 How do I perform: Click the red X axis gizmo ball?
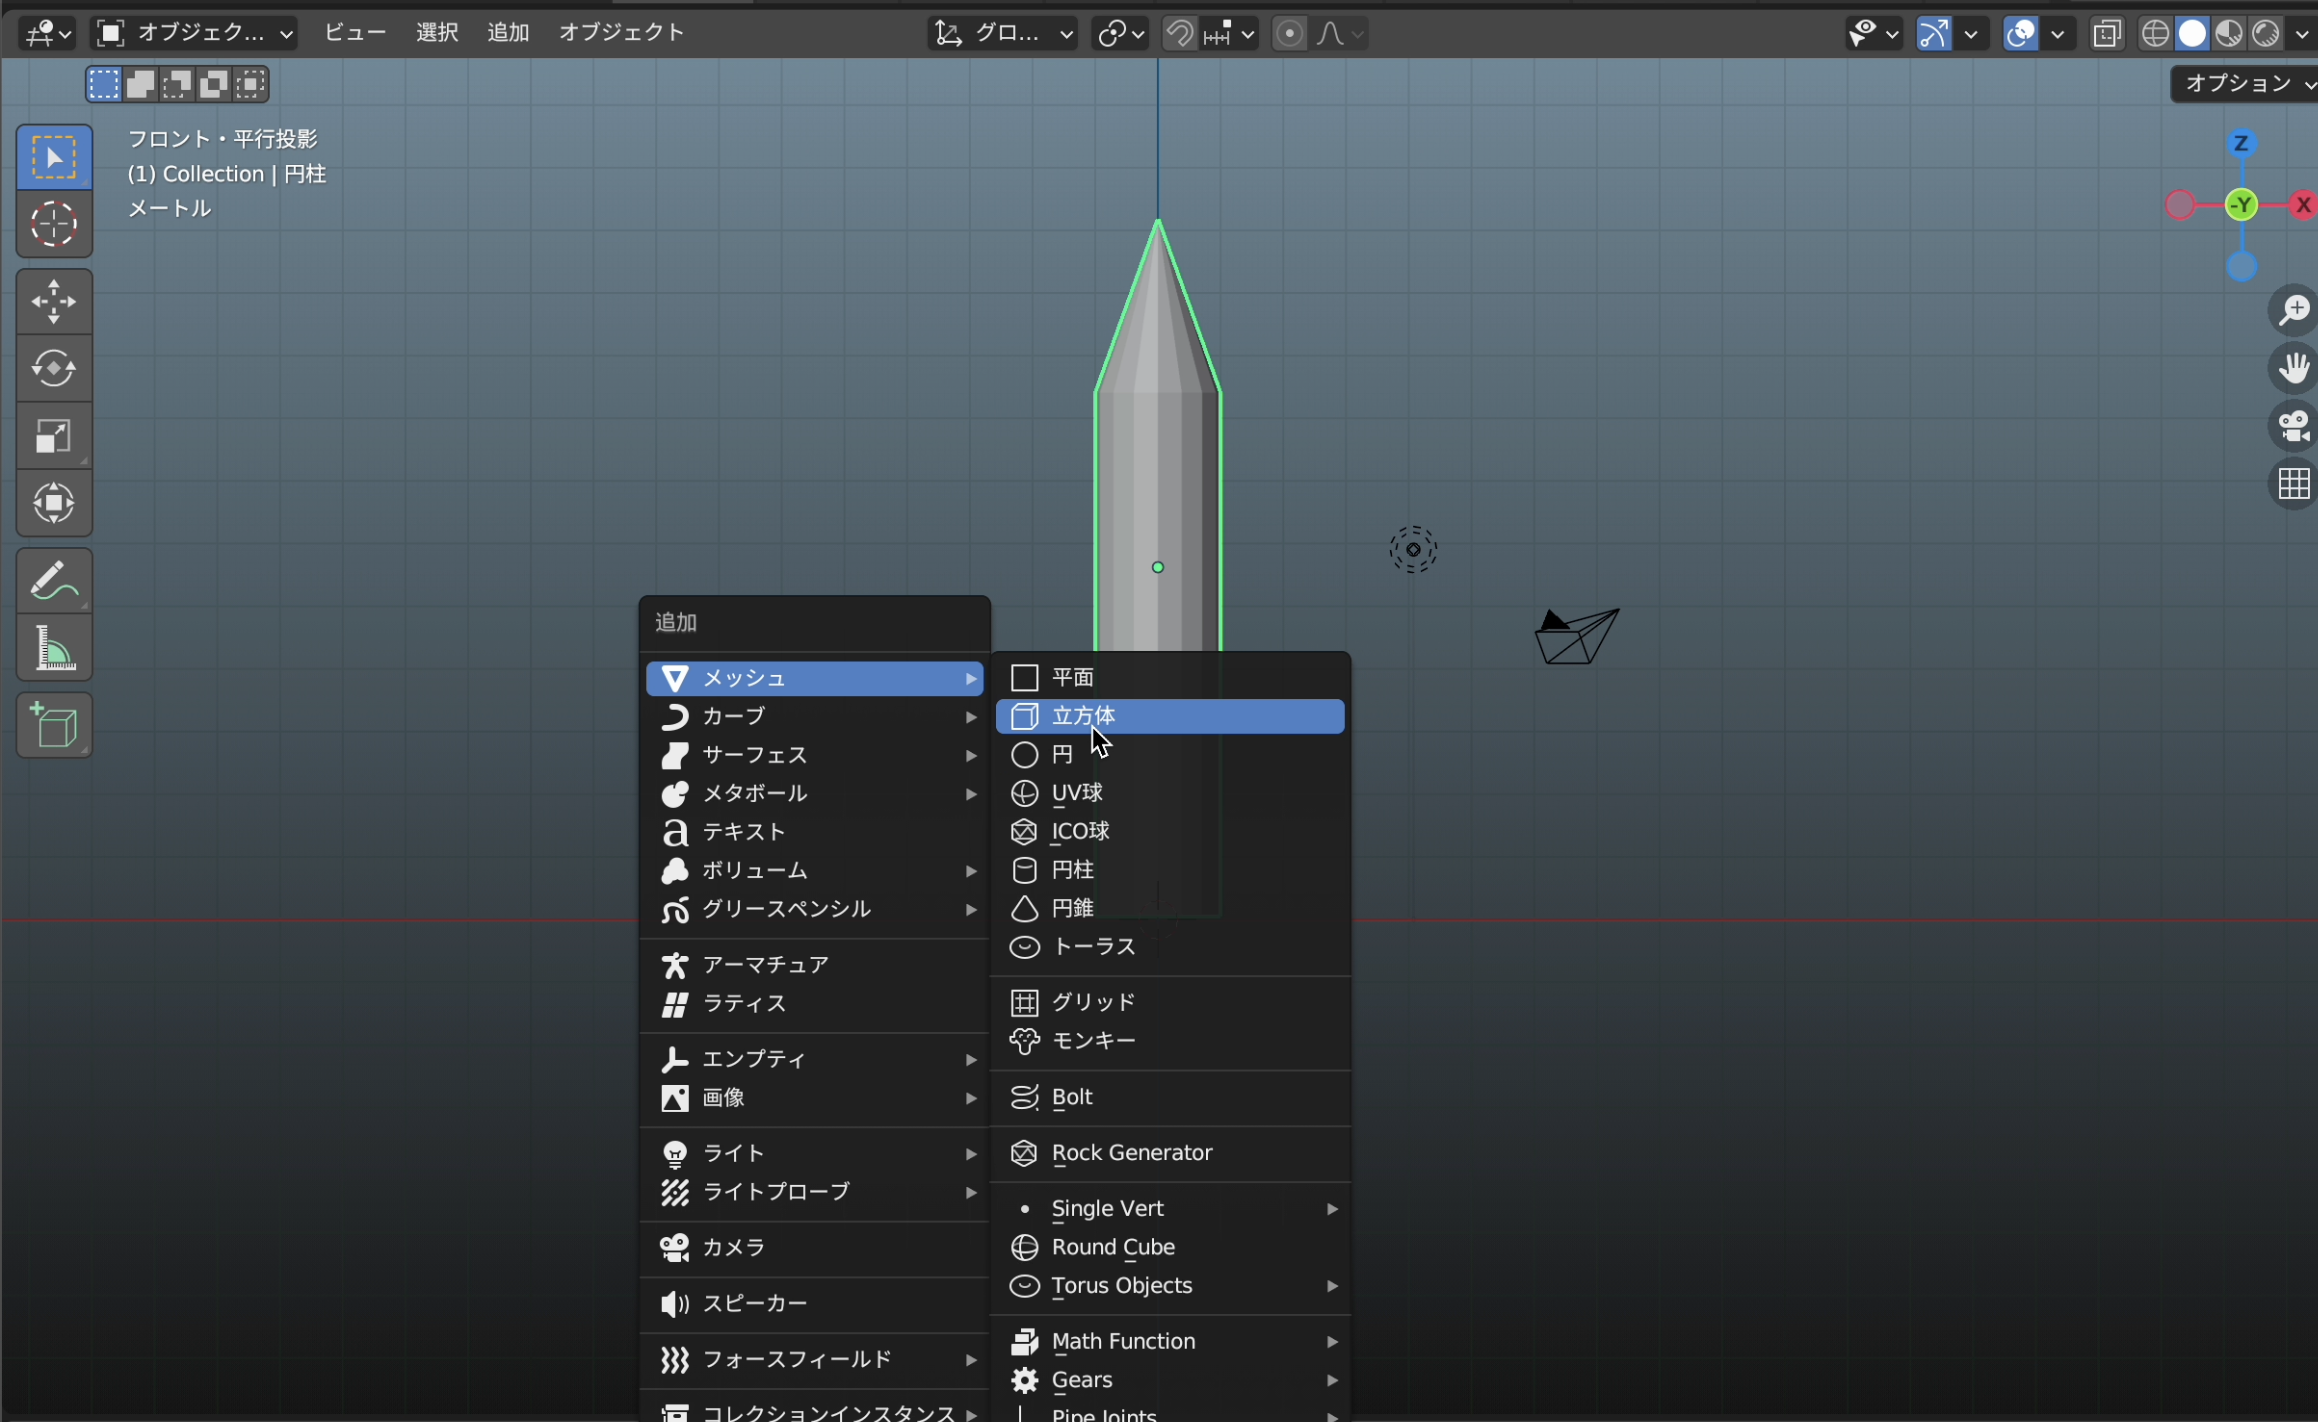(x=2303, y=205)
